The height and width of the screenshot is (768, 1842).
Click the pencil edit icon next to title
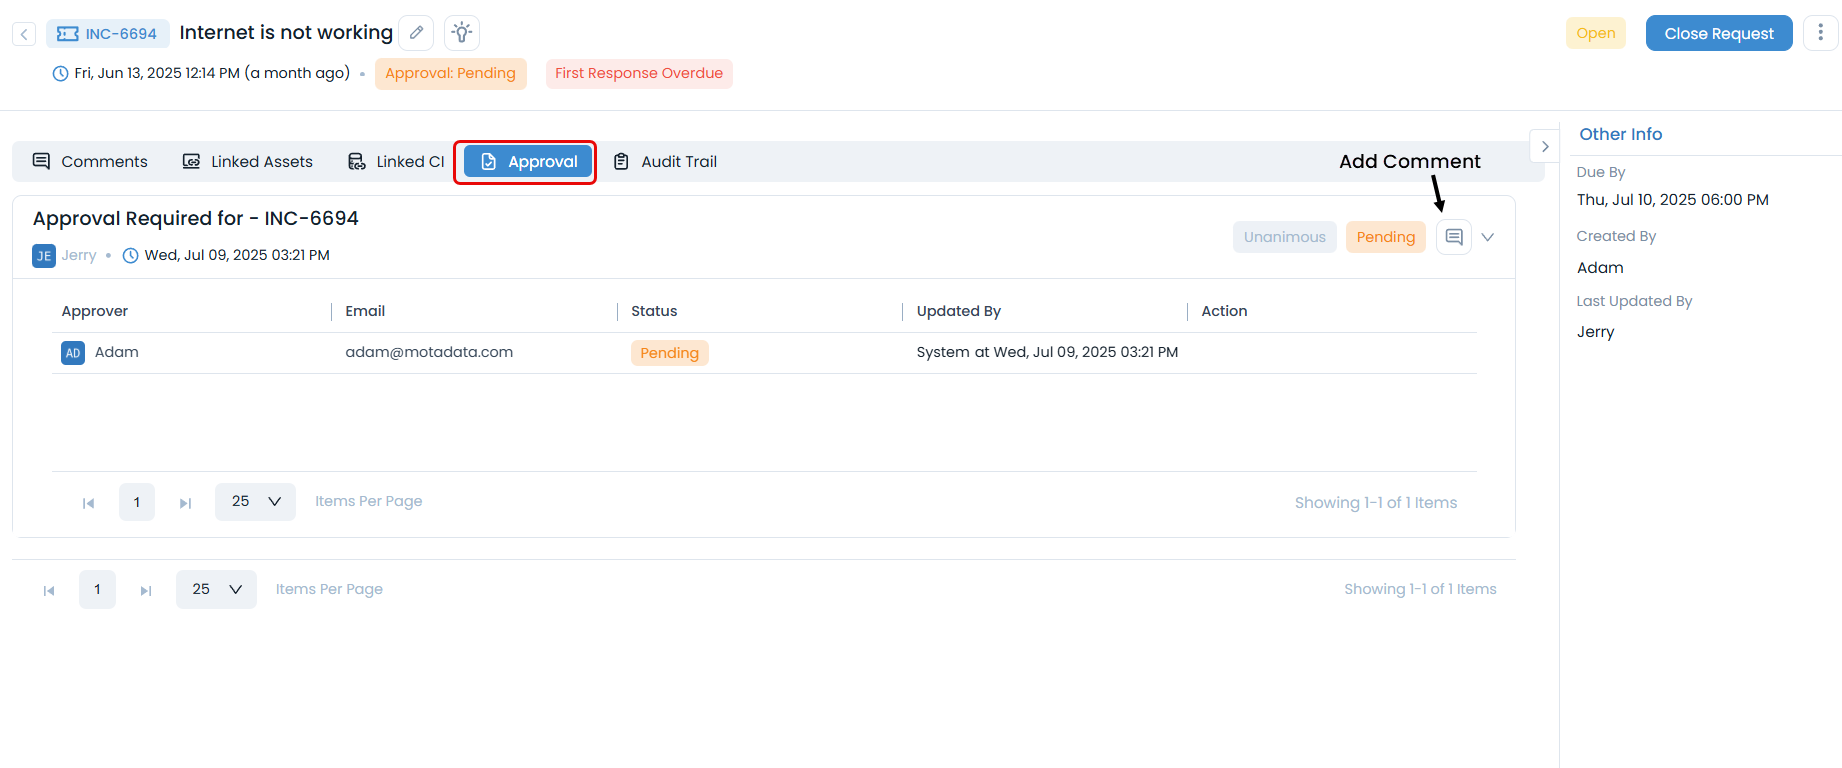click(416, 33)
